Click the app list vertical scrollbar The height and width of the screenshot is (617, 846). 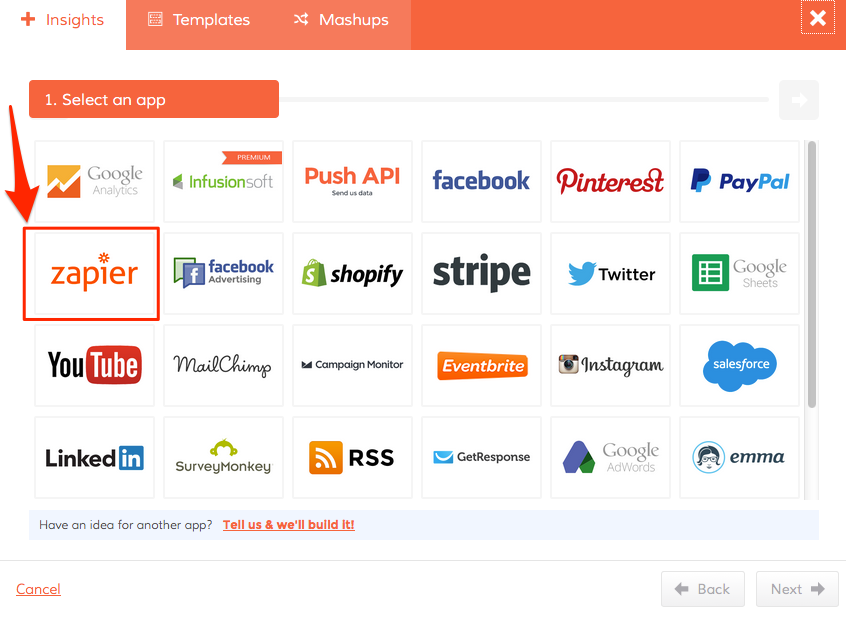click(x=811, y=275)
